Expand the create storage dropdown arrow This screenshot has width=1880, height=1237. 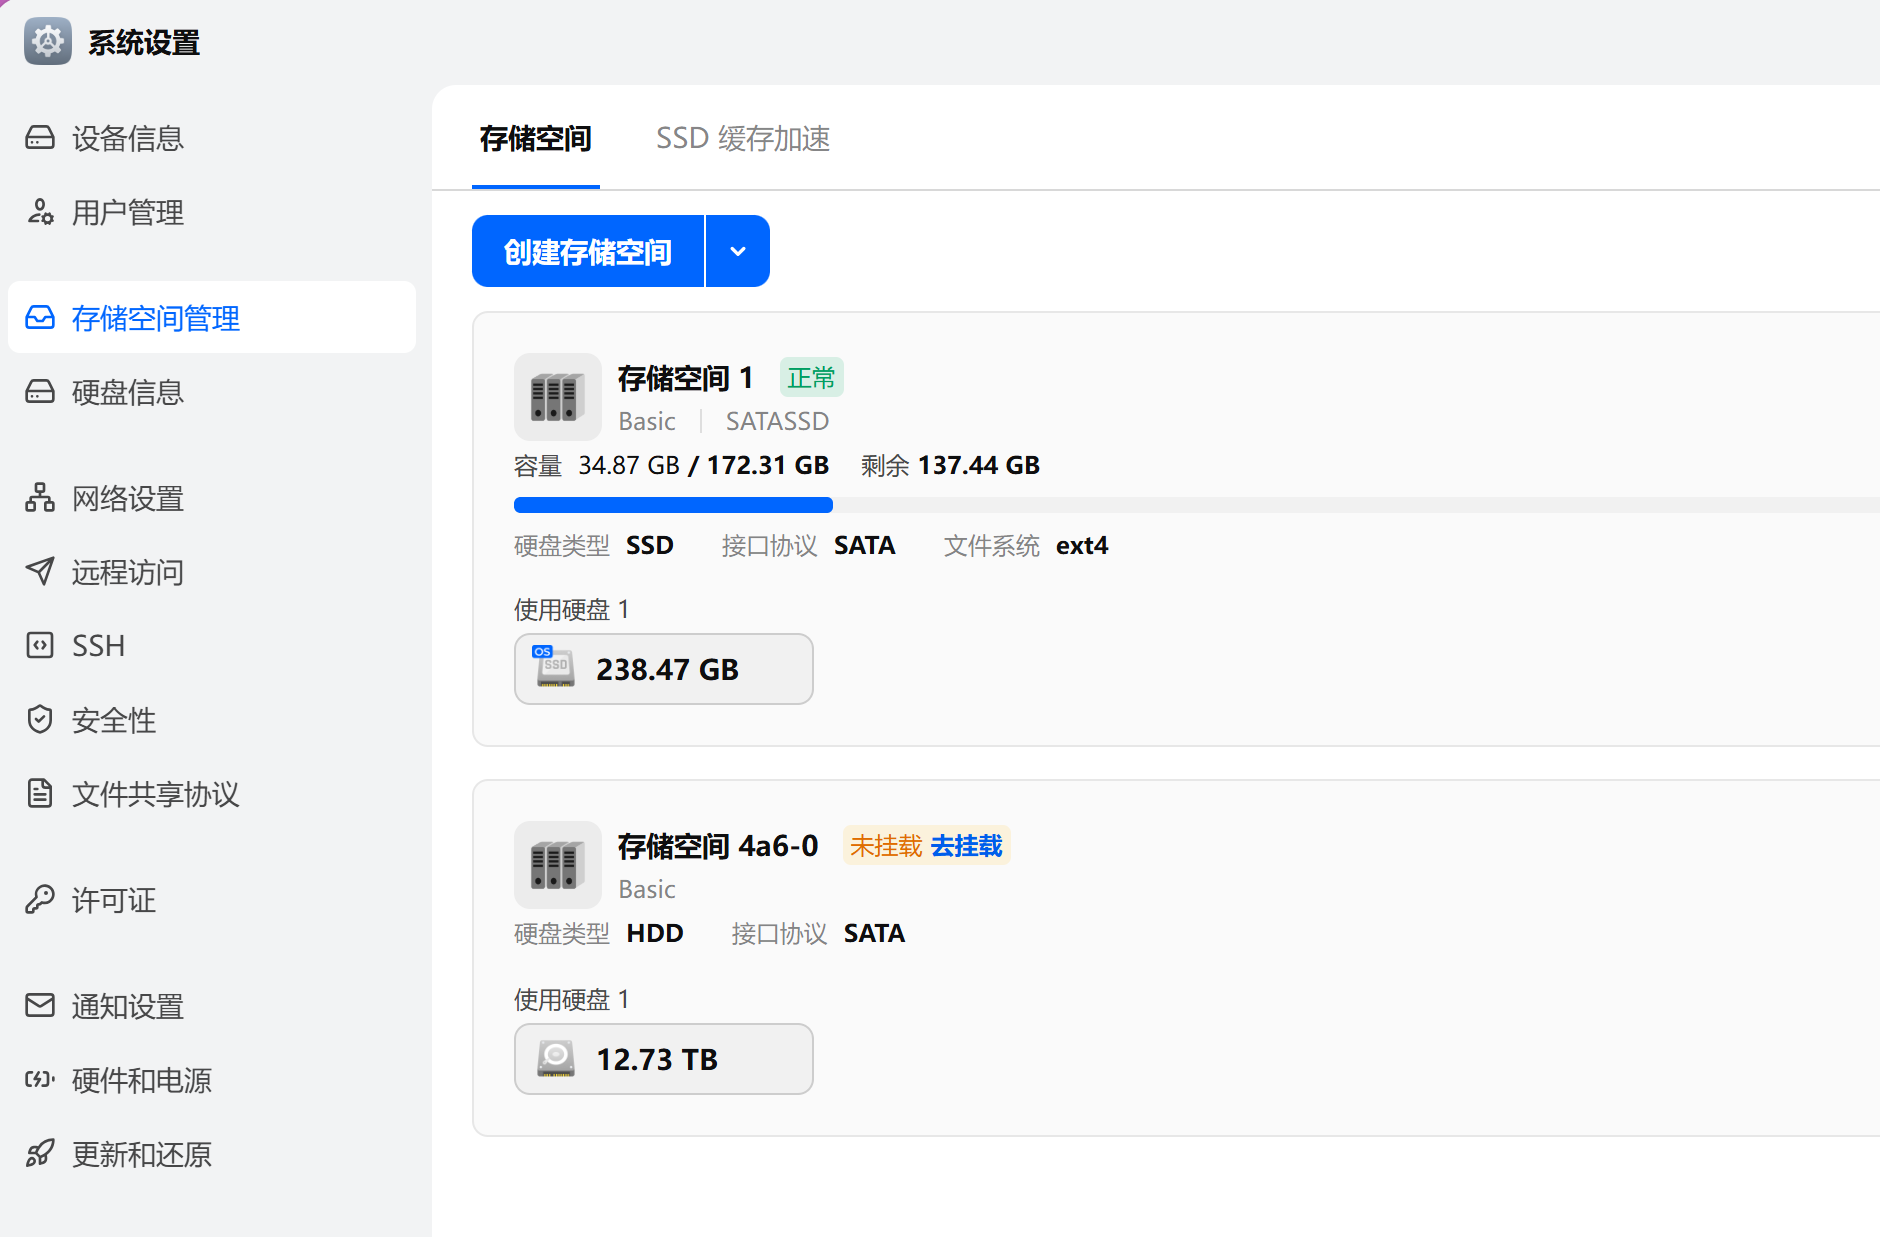tap(738, 252)
